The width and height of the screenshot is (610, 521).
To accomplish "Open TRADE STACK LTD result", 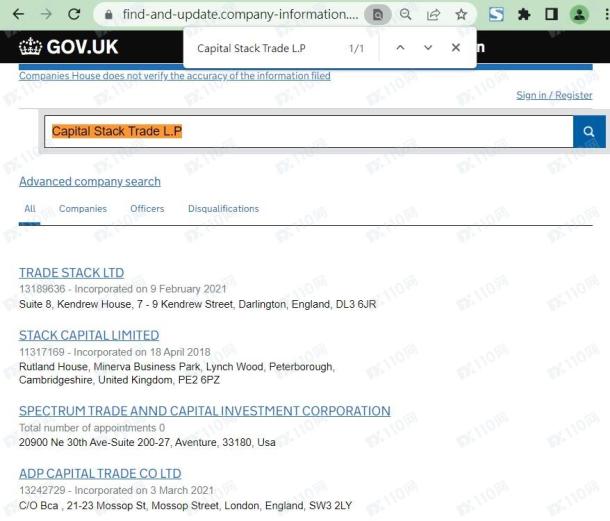I will point(72,273).
